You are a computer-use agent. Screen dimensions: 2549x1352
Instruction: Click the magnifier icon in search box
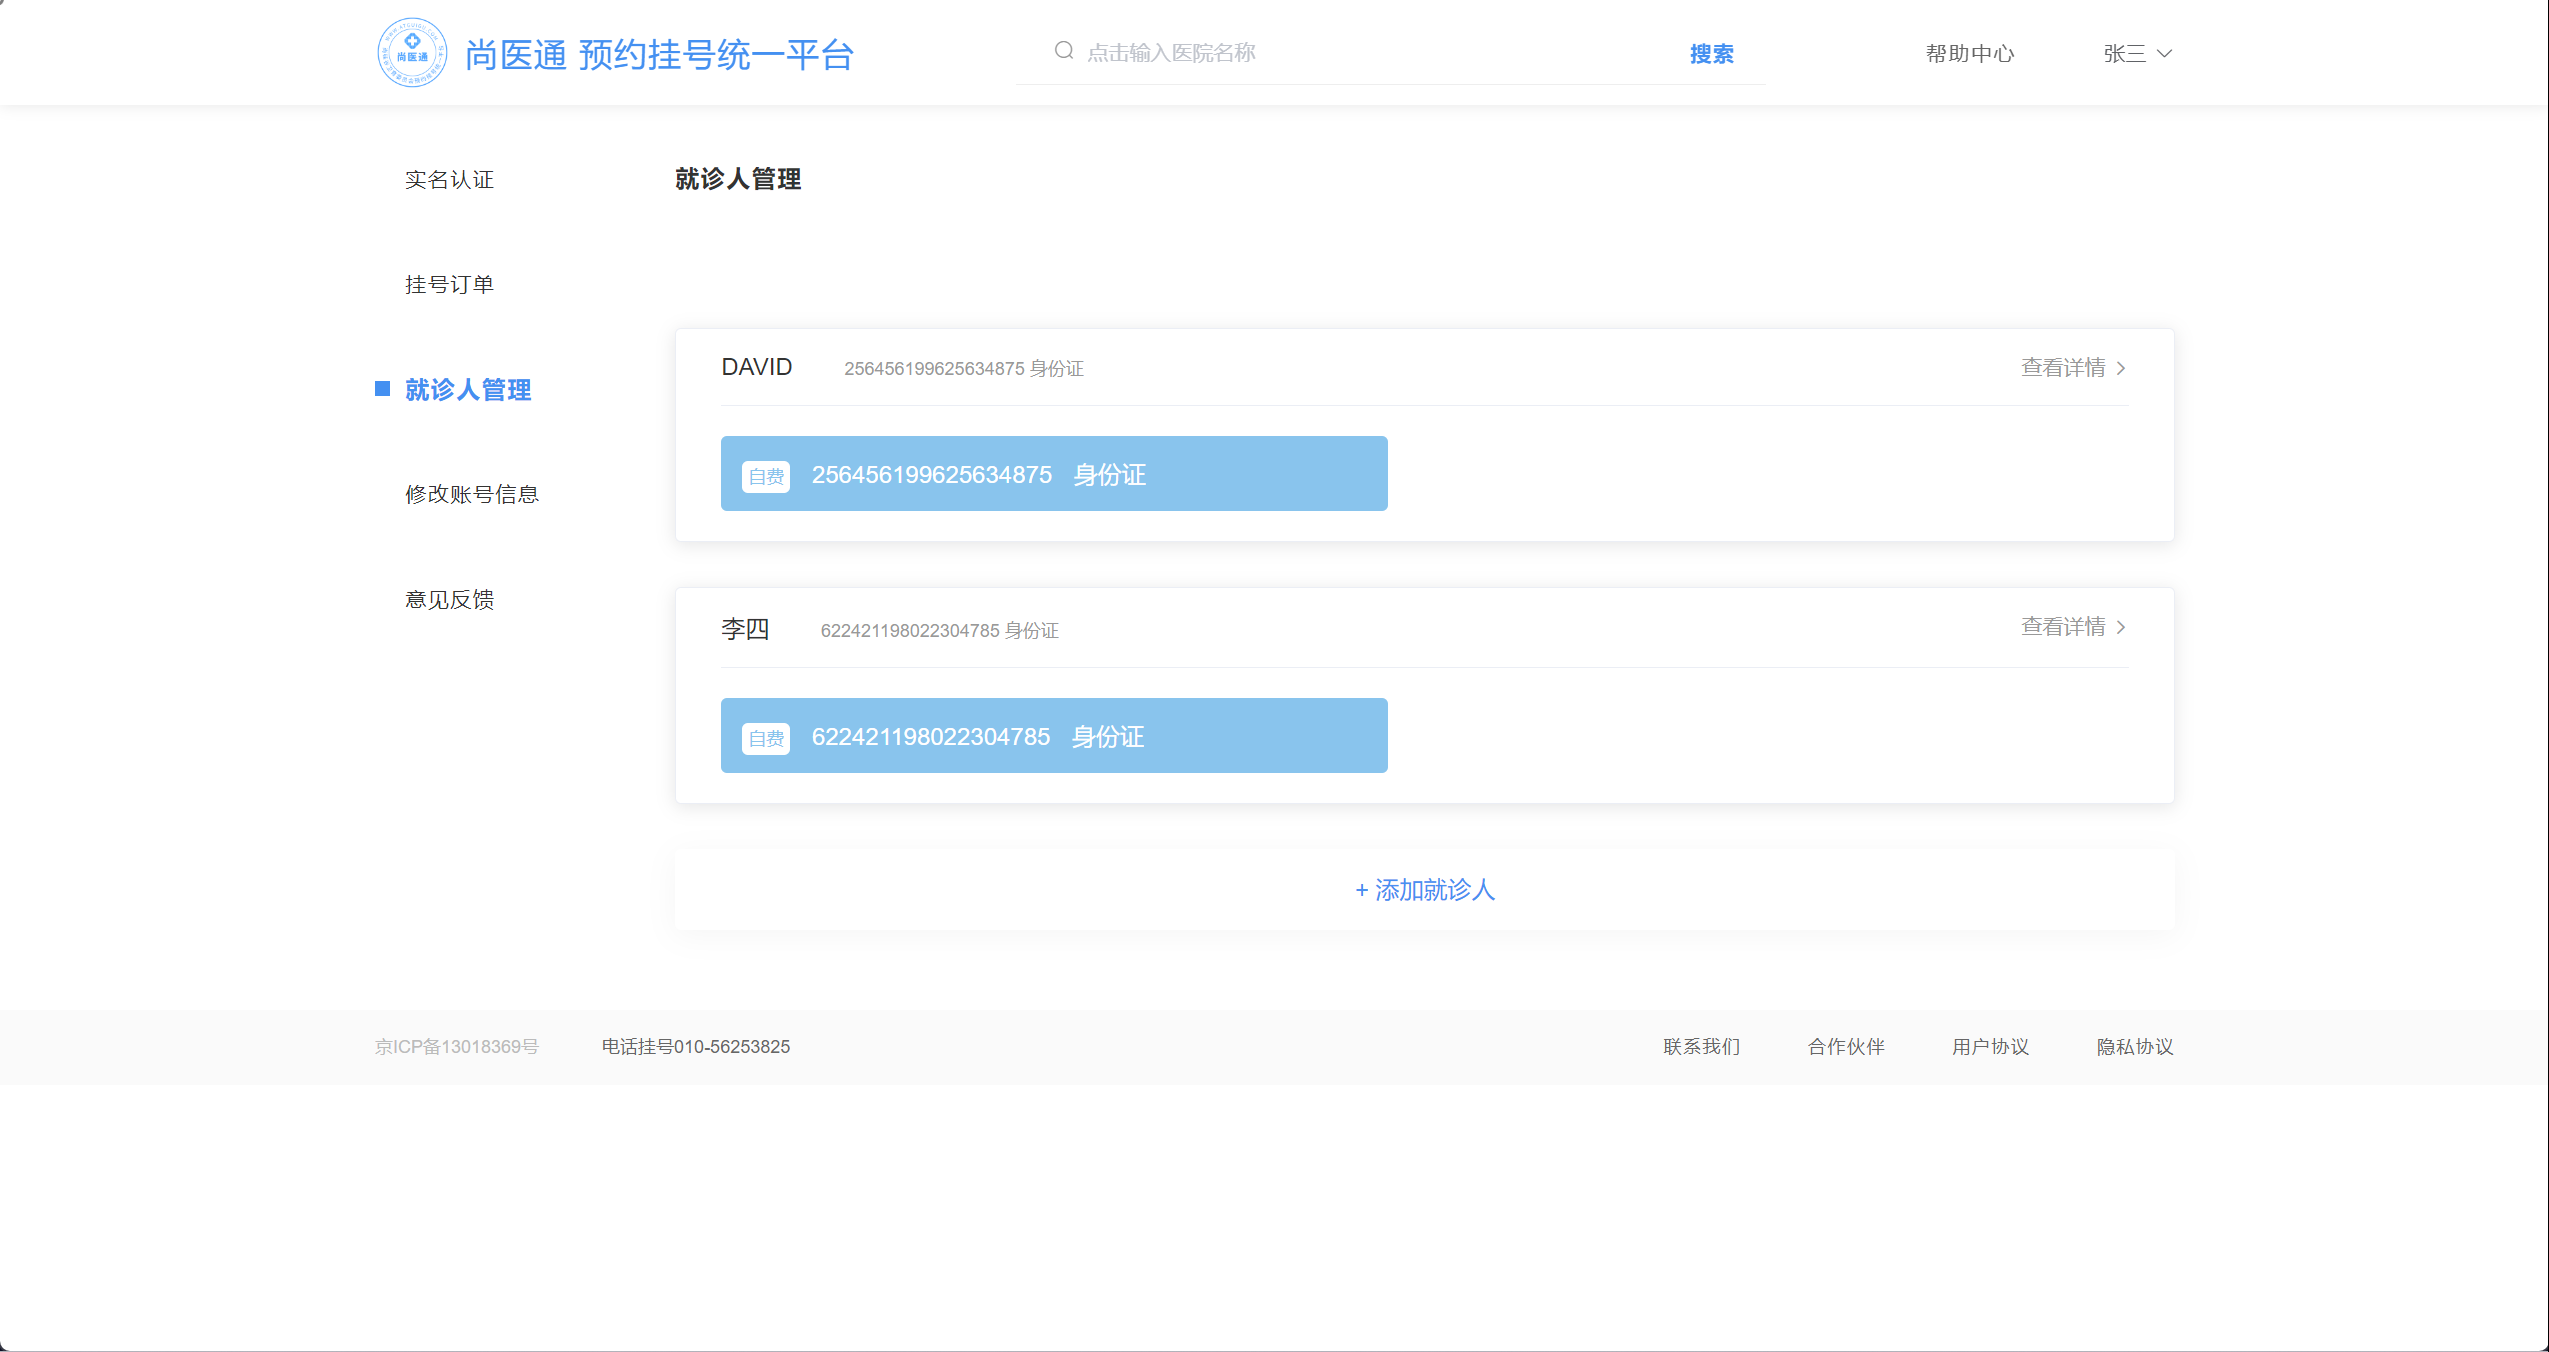[1064, 51]
